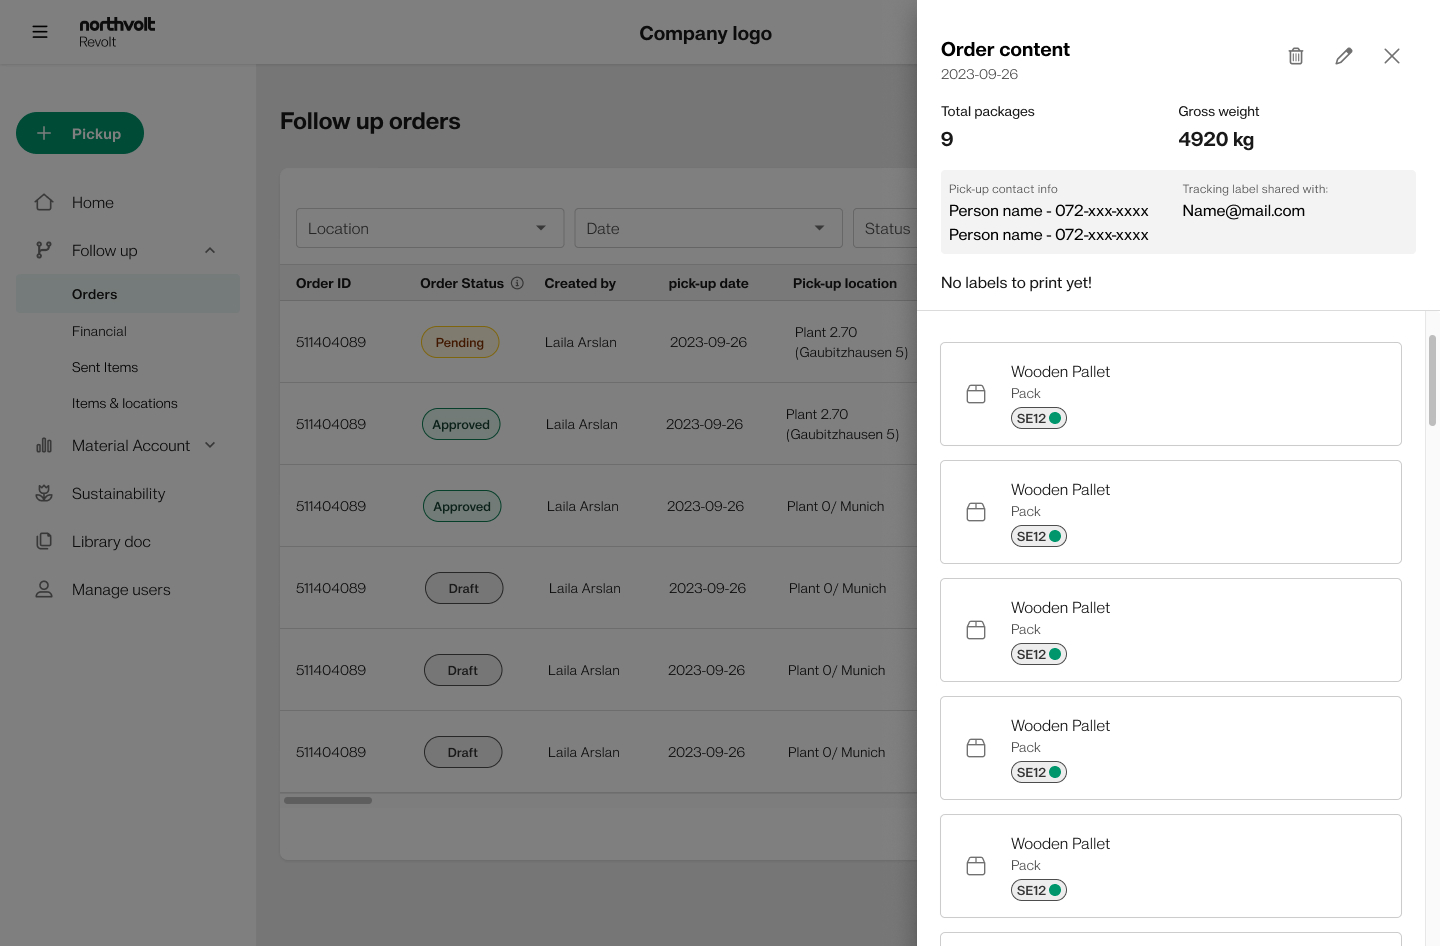
Task: Open Items & locations in the sidebar
Action: point(125,403)
